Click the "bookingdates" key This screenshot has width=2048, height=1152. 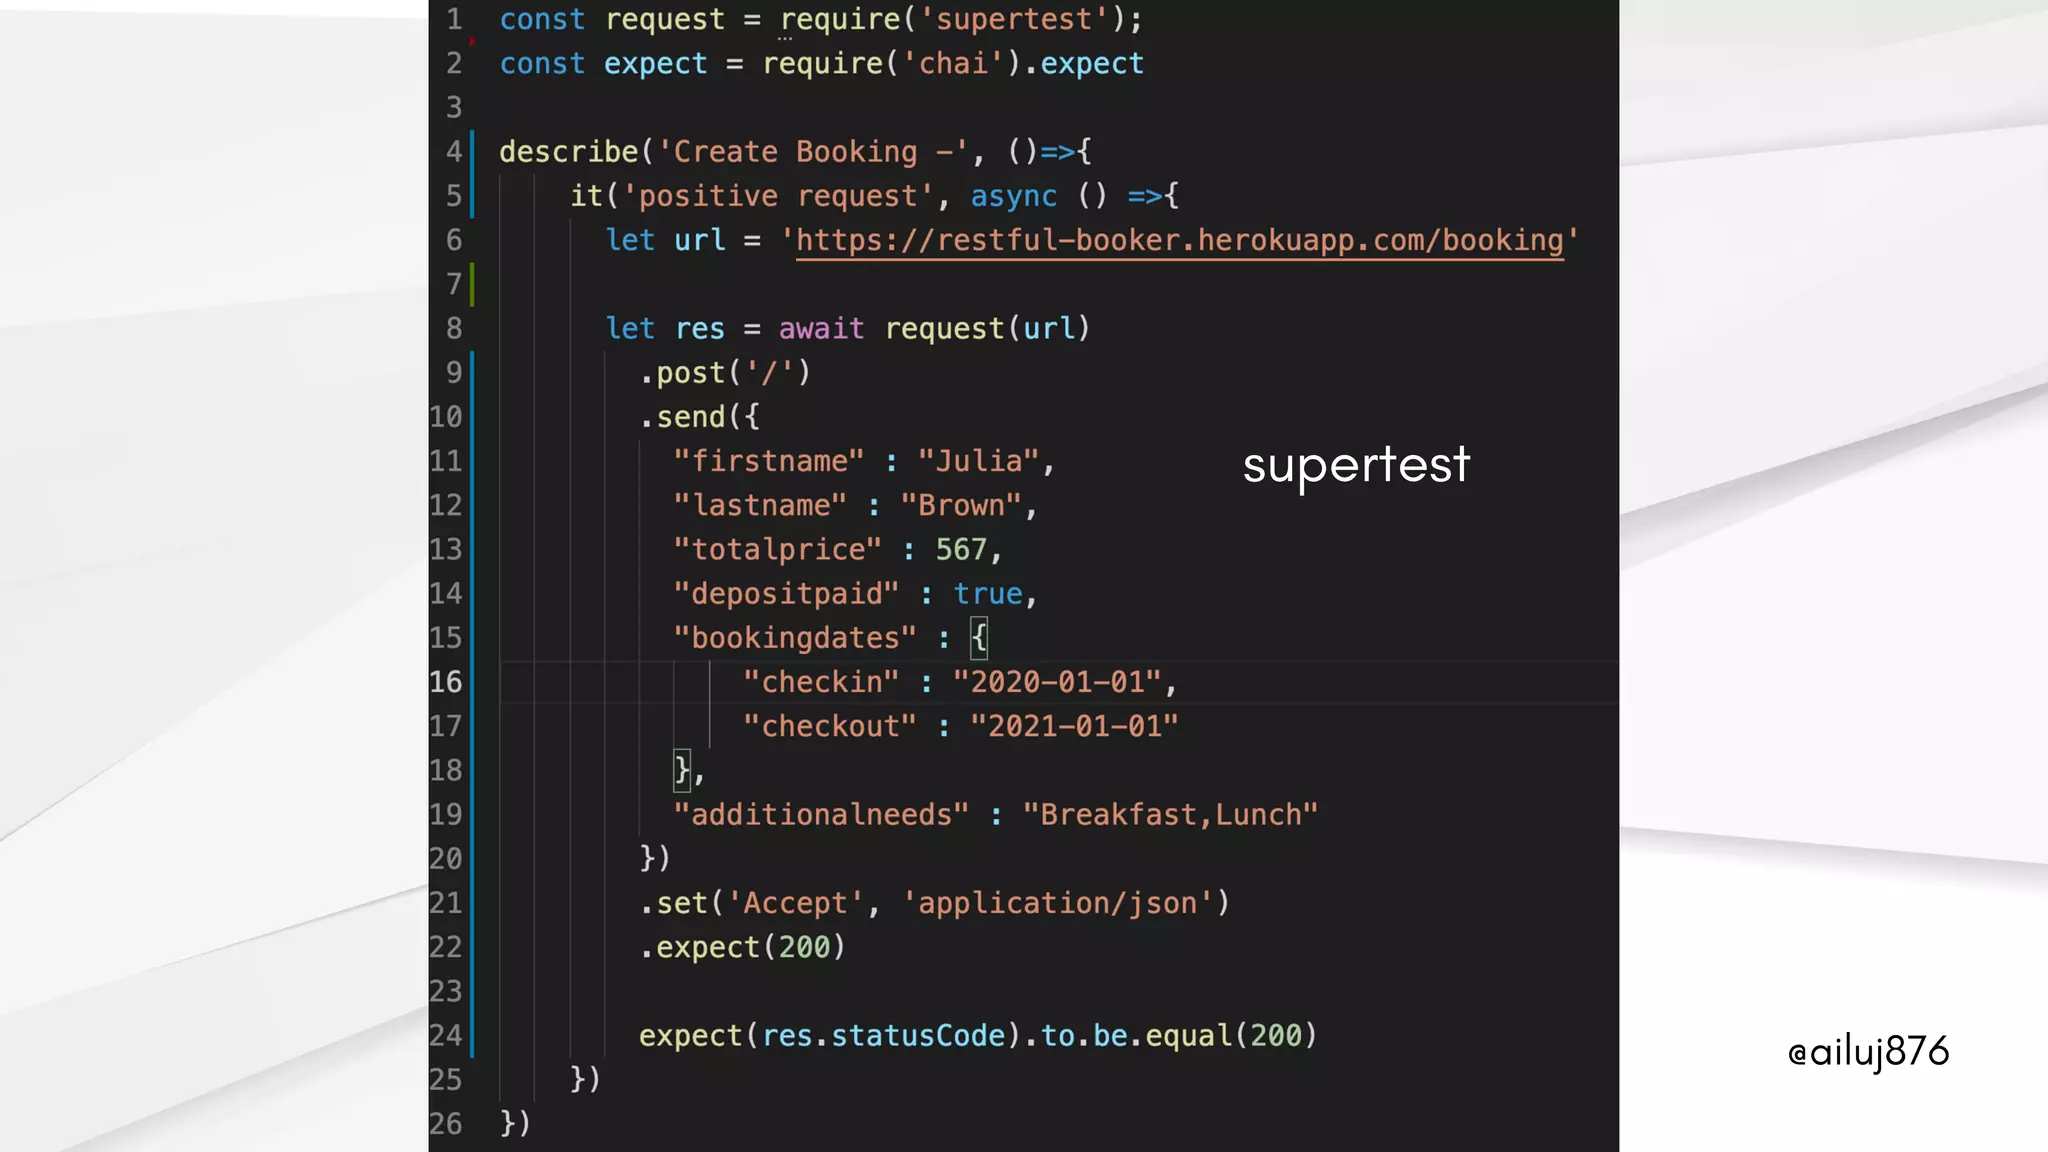point(794,638)
